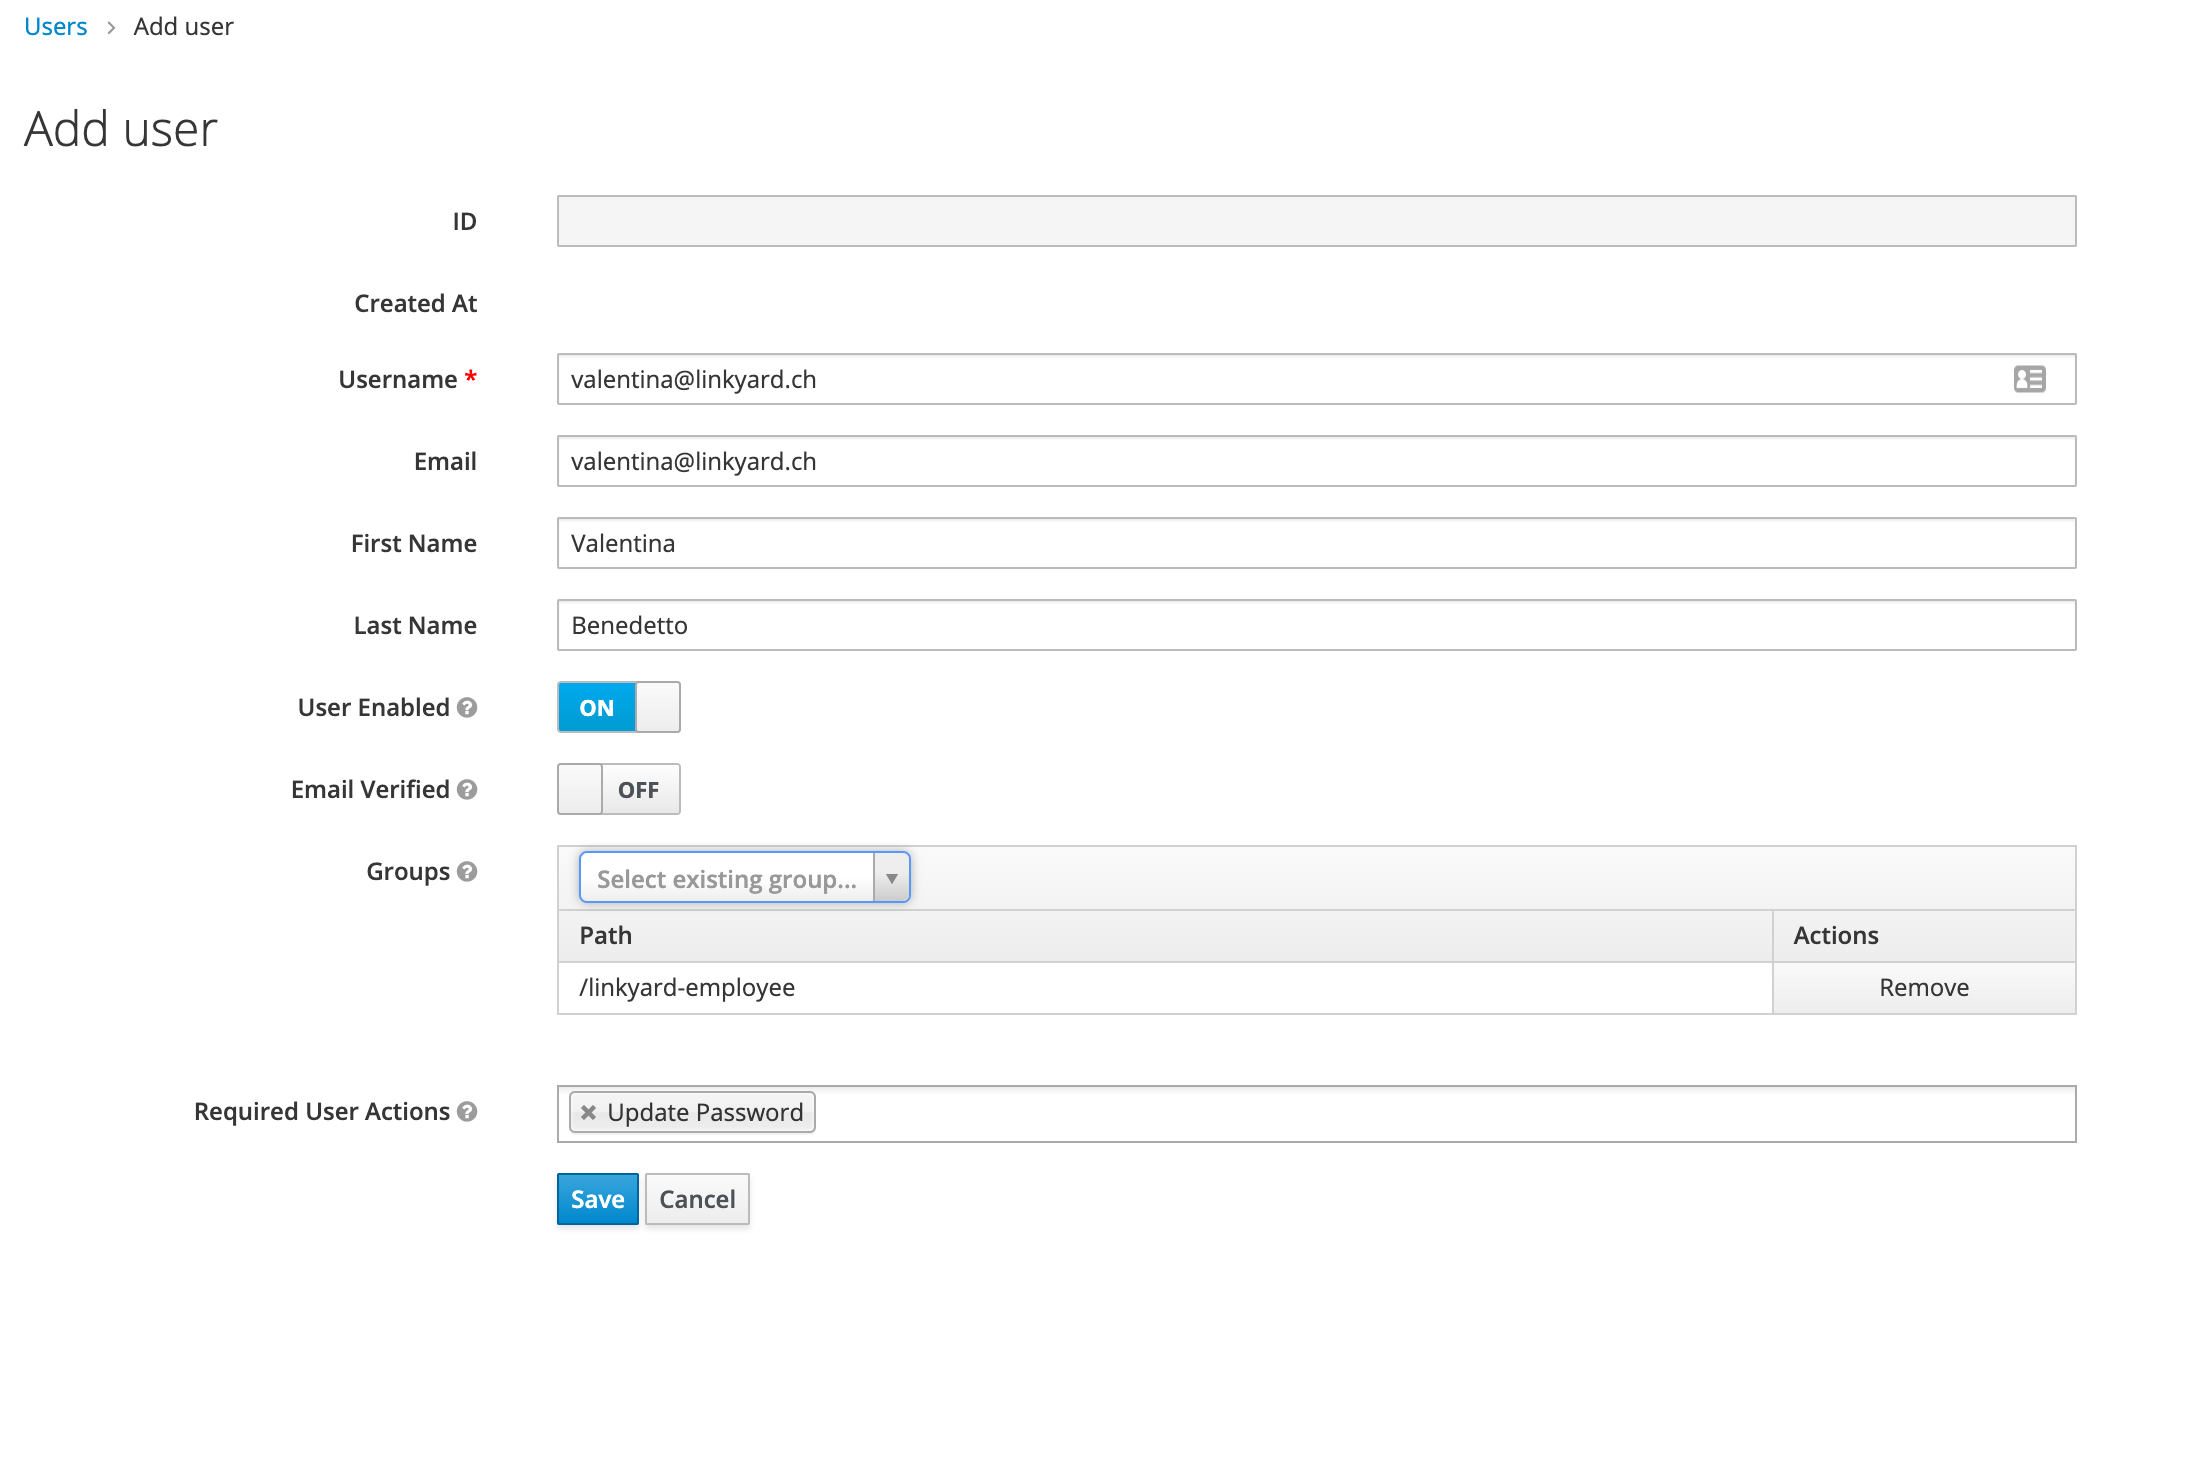Image resolution: width=2208 pixels, height=1466 pixels.
Task: Remove Update Password tag with x icon
Action: click(x=588, y=1112)
